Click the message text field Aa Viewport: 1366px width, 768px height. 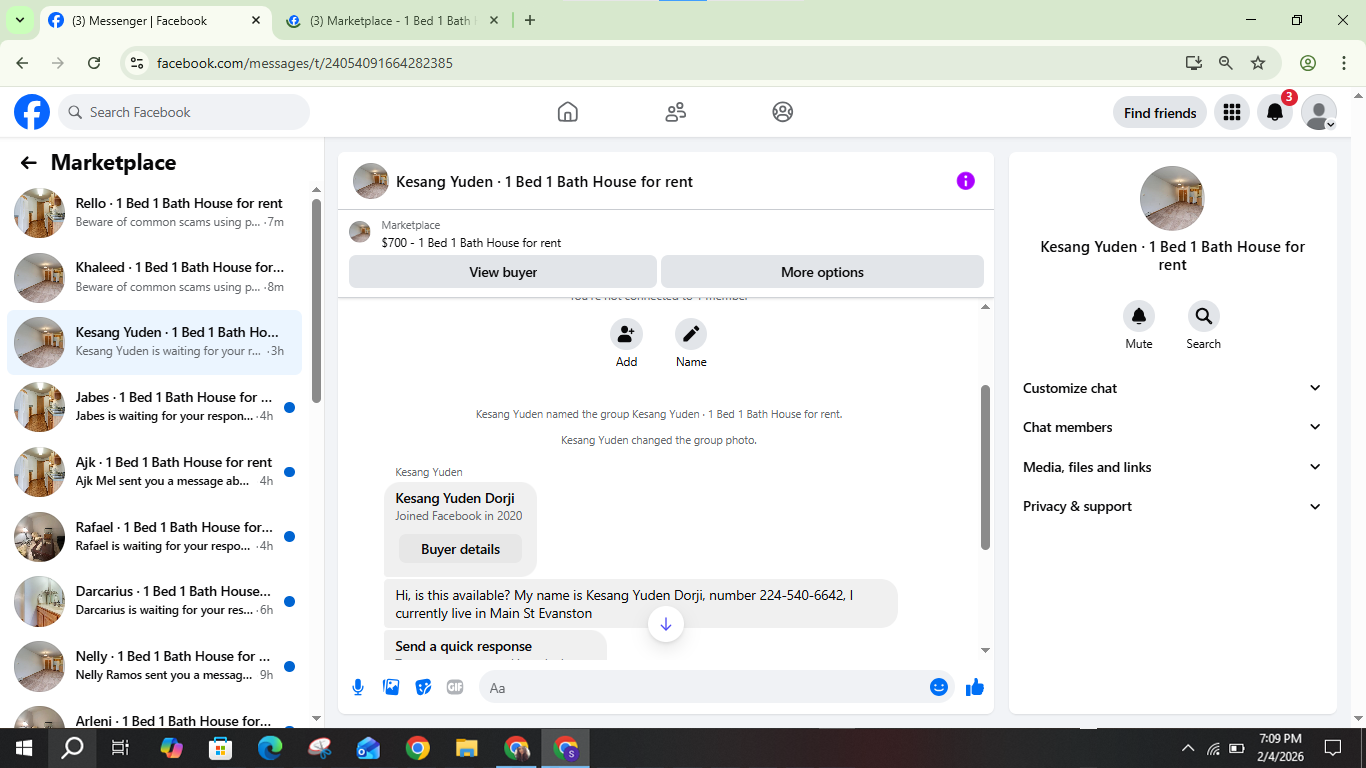(x=703, y=687)
